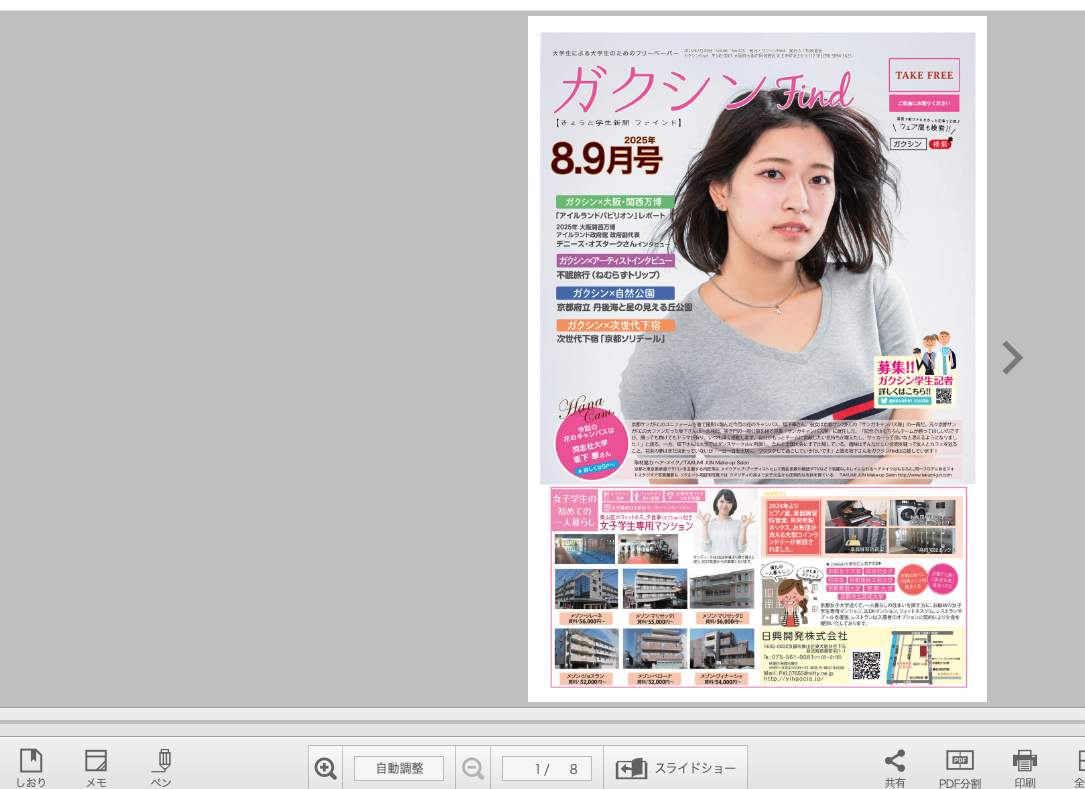Click the ガクシン×次世代下宿 orange heading
The height and width of the screenshot is (789, 1085).
[615, 326]
